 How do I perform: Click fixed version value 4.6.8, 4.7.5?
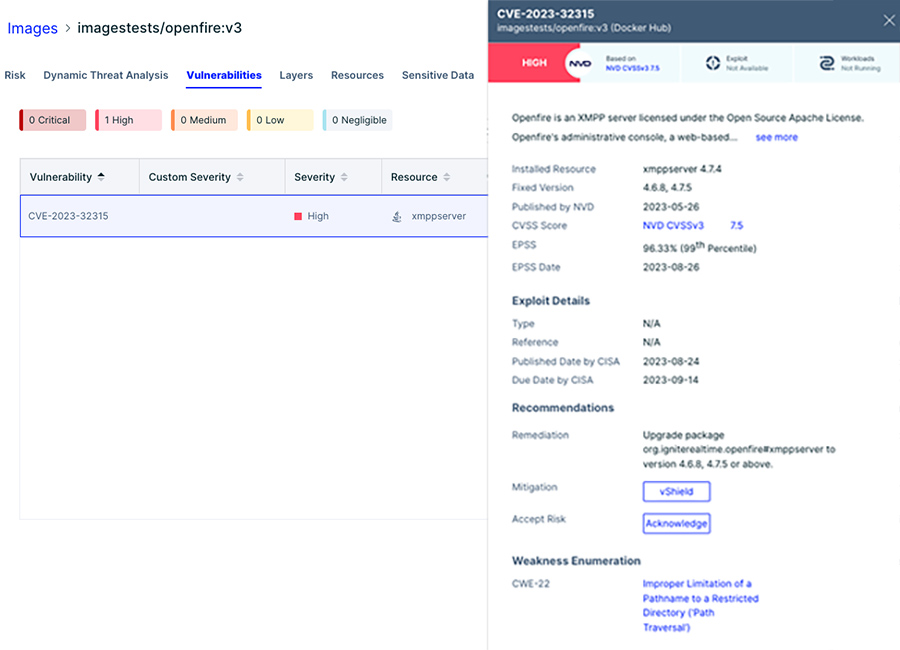click(667, 188)
